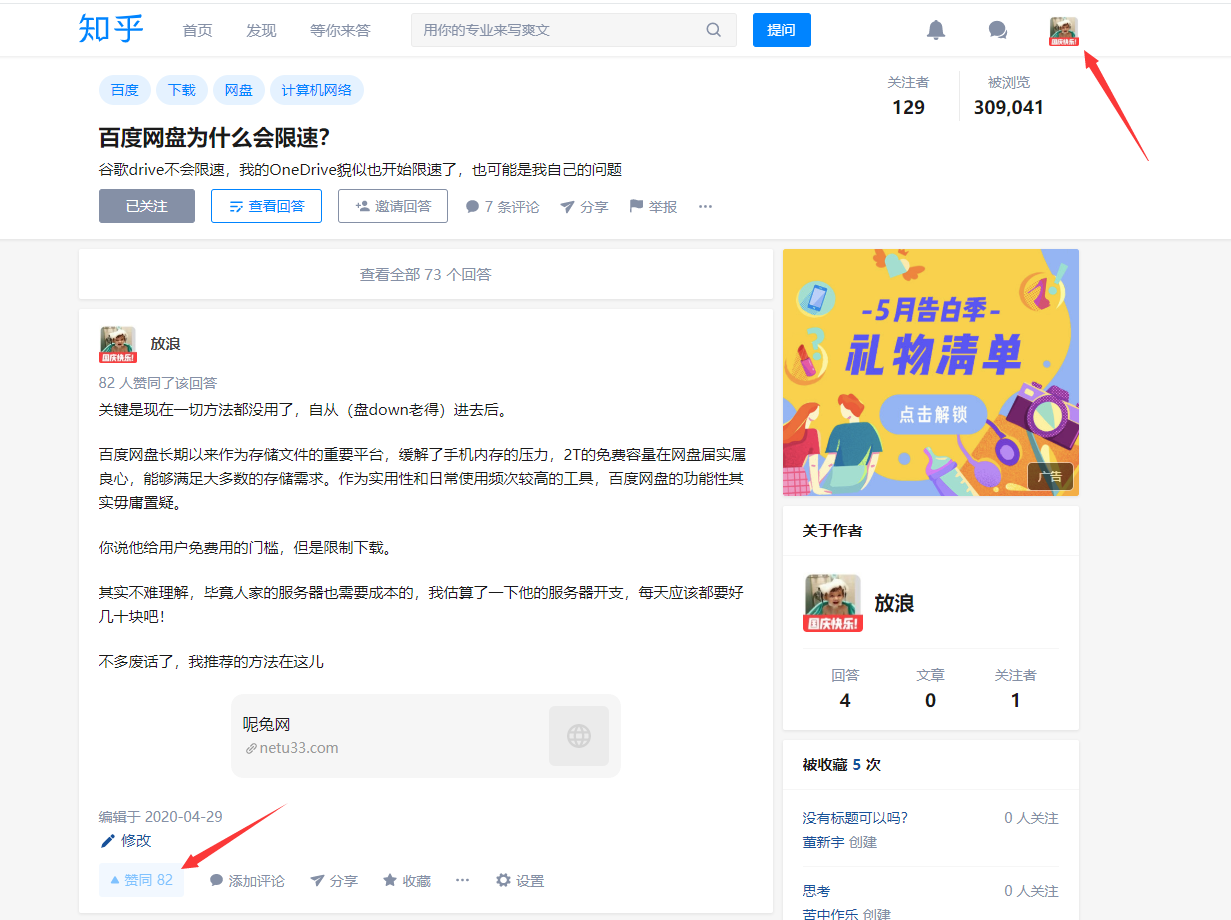Share the question via 分享 in header
The height and width of the screenshot is (920, 1231).
pos(584,207)
